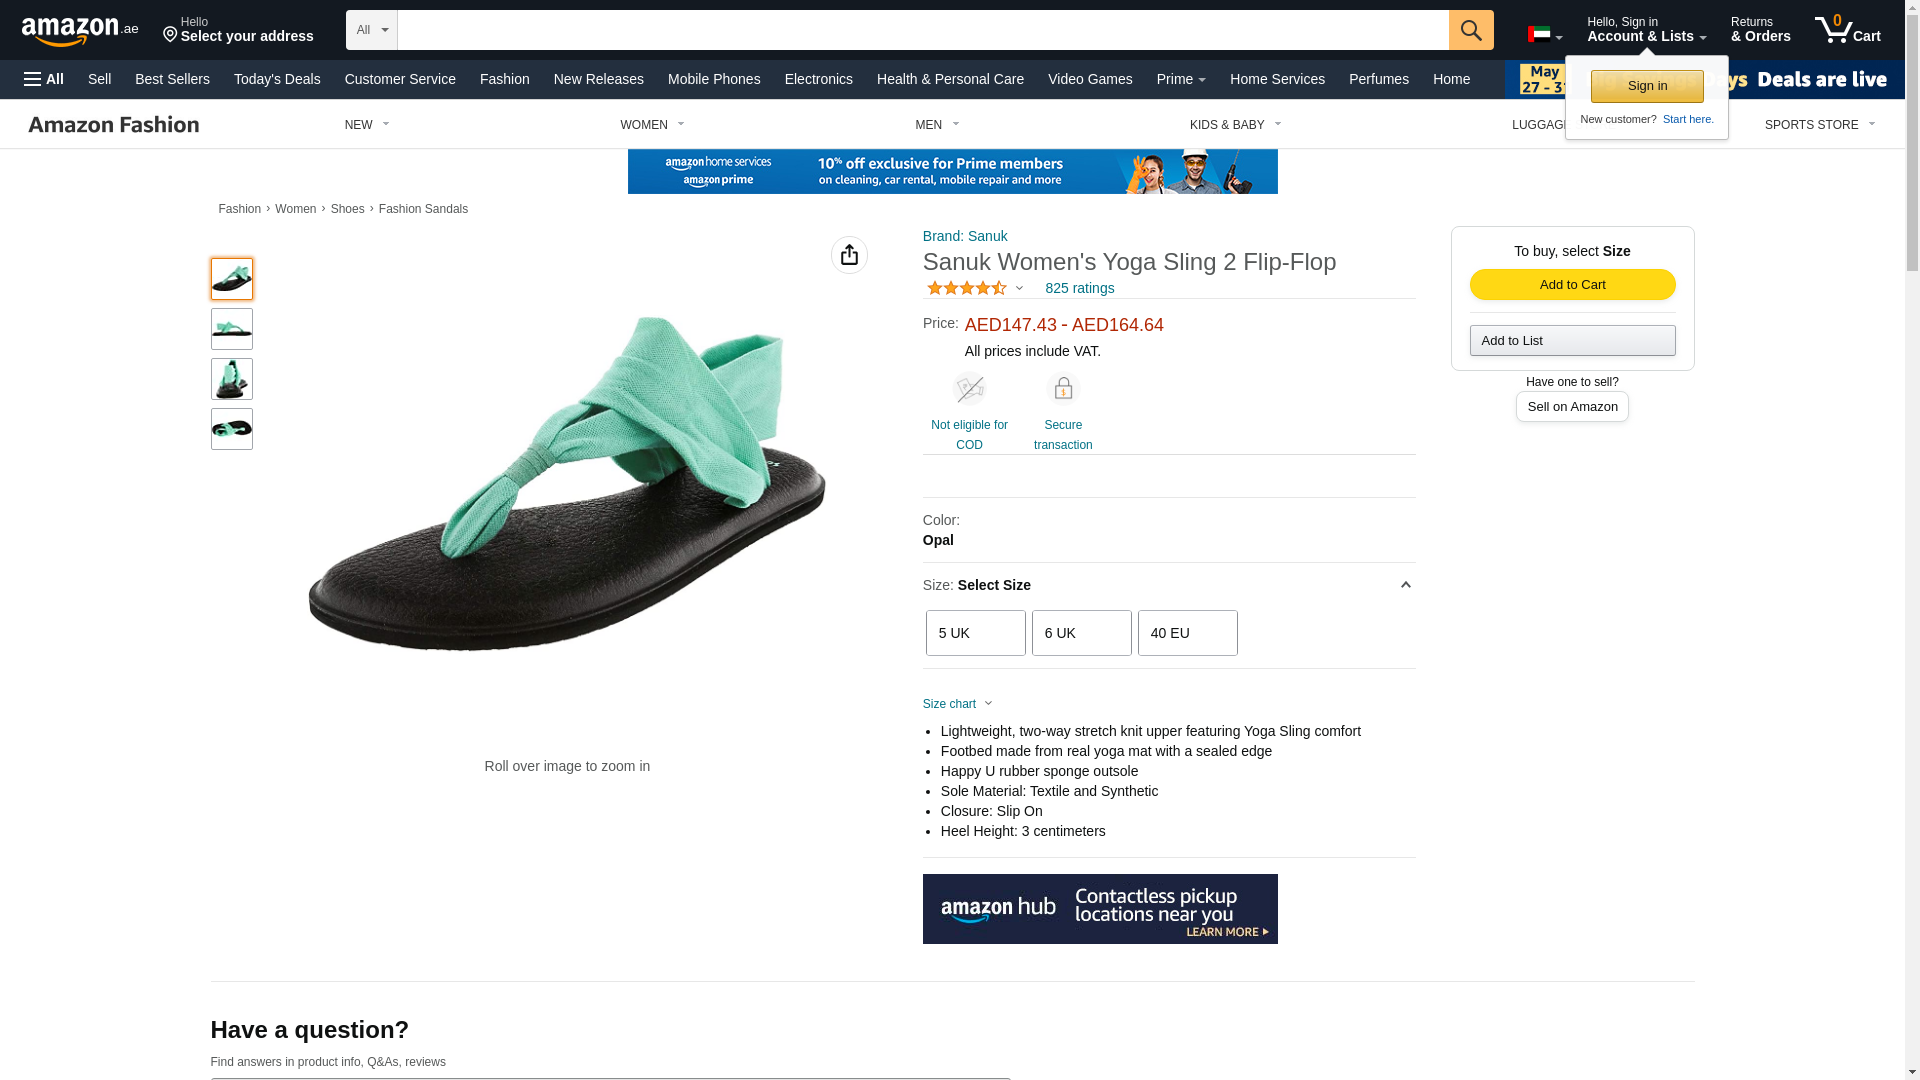Select size 5 UK
Image resolution: width=1920 pixels, height=1080 pixels.
[976, 633]
